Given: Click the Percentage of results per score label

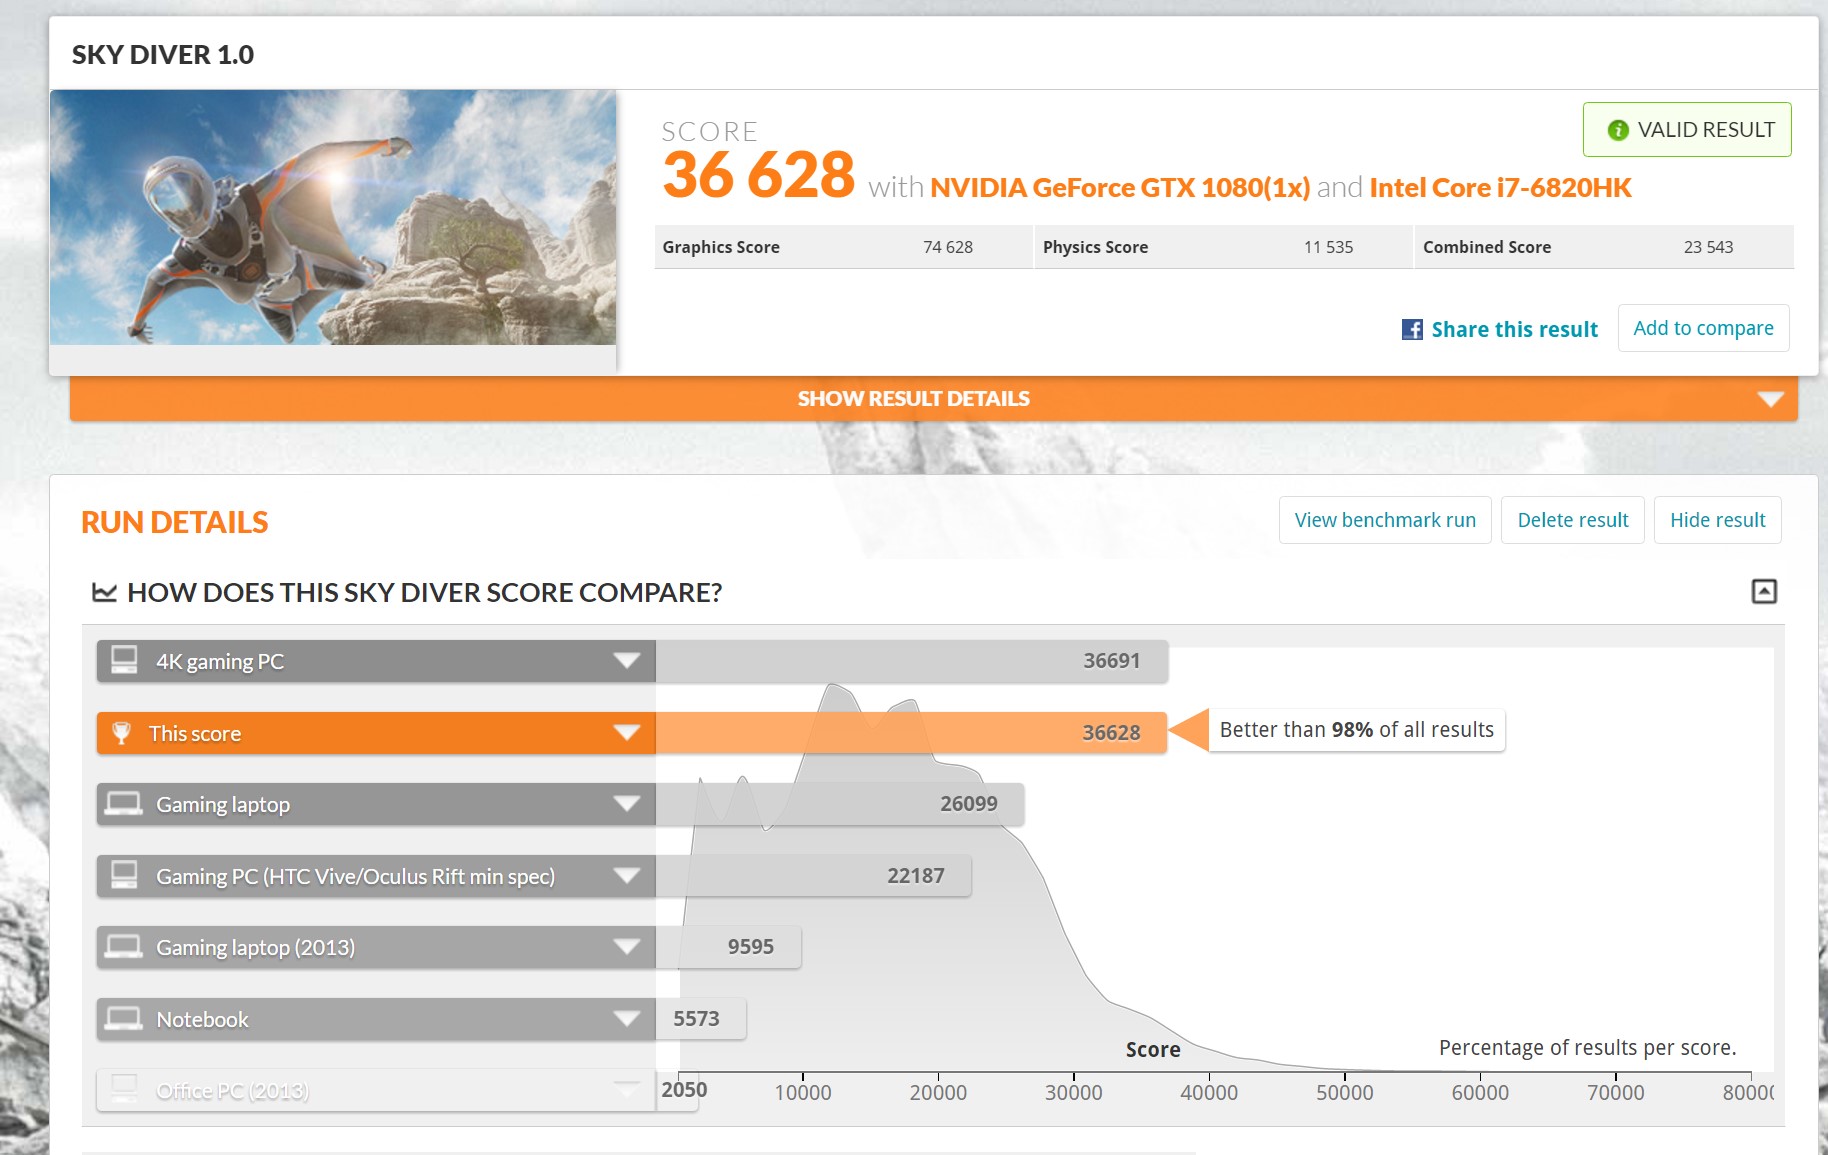Looking at the screenshot, I should click(x=1587, y=1047).
